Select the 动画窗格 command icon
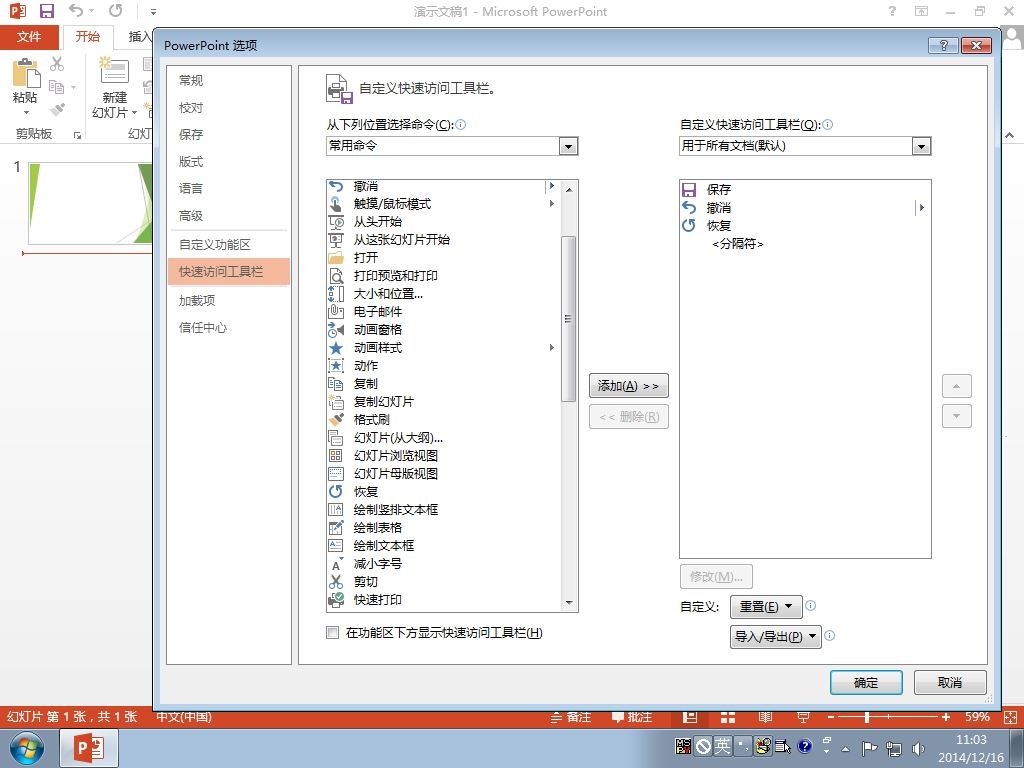 tap(336, 330)
